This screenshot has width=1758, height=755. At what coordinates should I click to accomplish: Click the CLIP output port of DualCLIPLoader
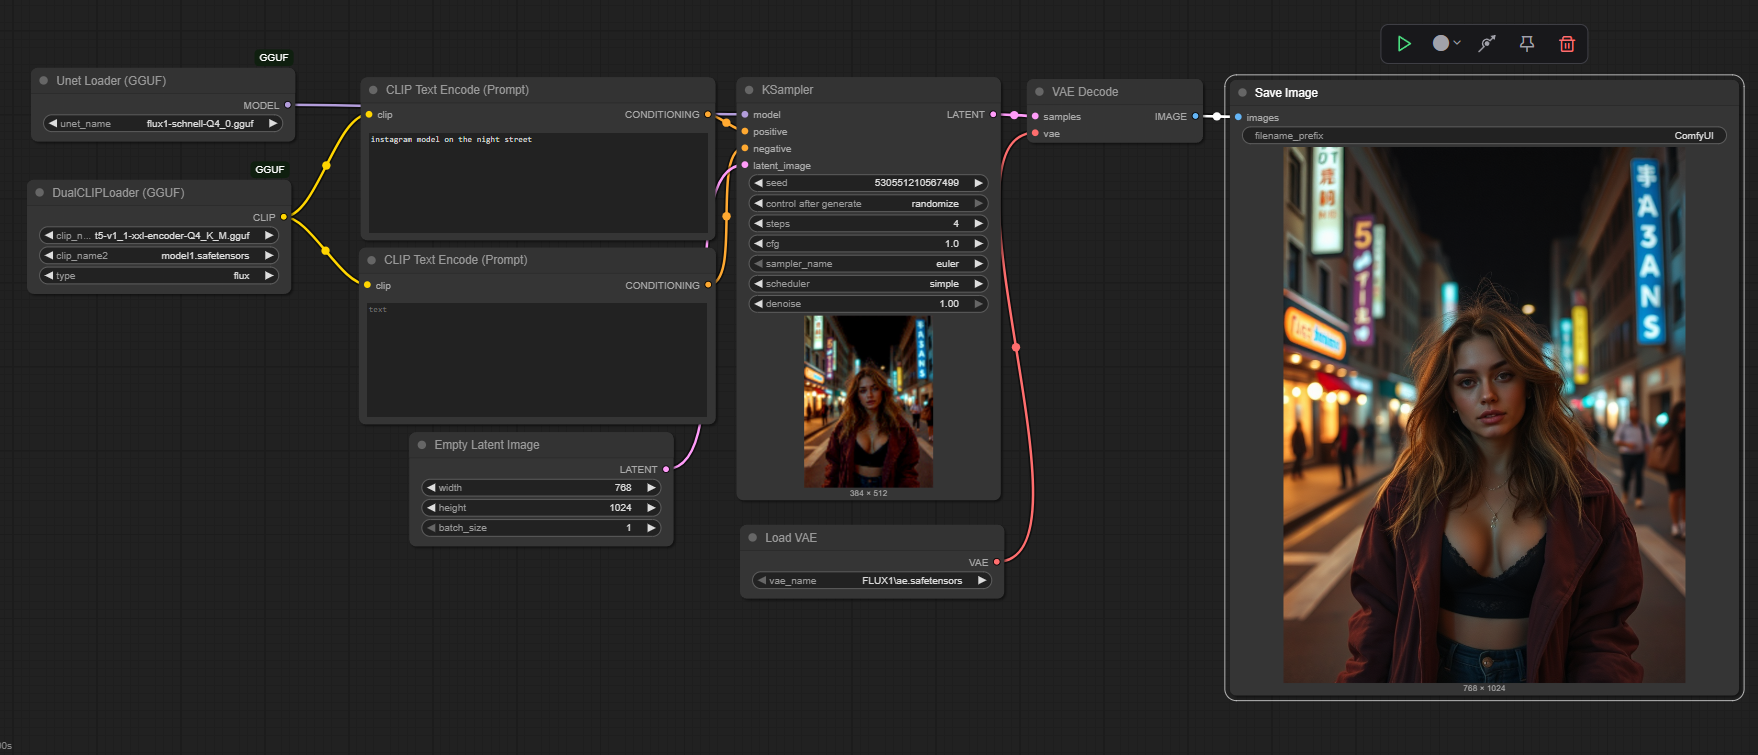(284, 217)
